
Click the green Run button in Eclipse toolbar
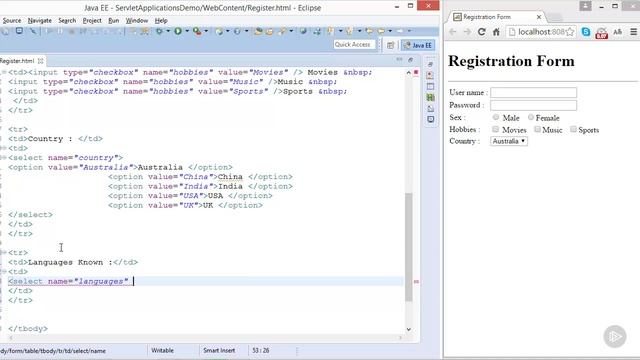click(x=178, y=31)
